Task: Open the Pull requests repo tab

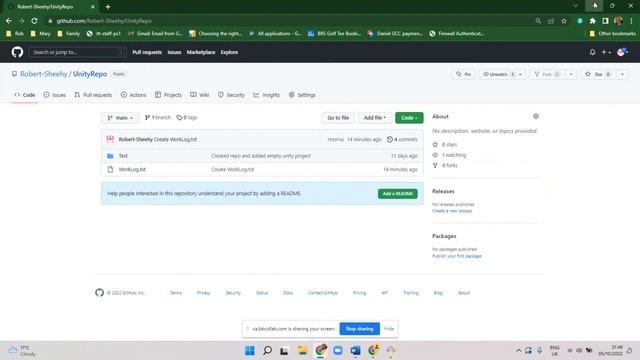Action: coord(93,95)
